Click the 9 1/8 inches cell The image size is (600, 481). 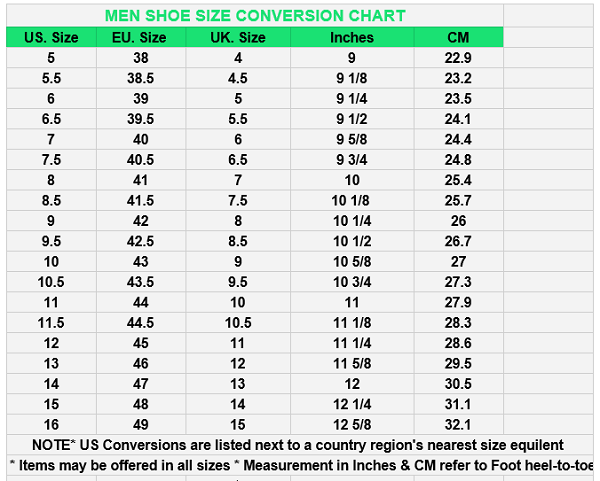(x=352, y=78)
